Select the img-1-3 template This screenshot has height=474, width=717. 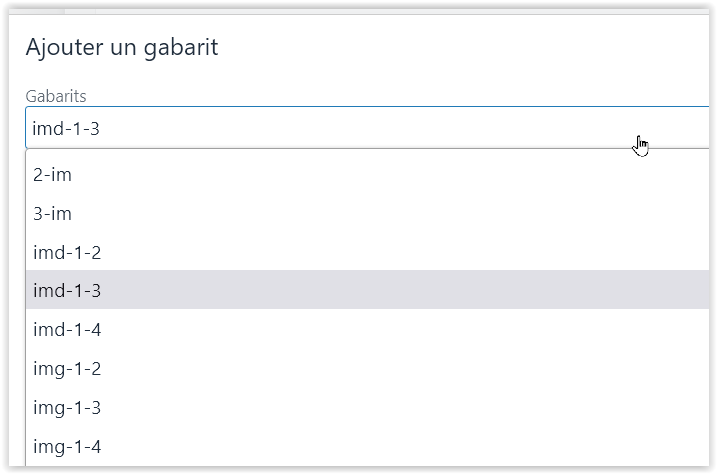367,407
